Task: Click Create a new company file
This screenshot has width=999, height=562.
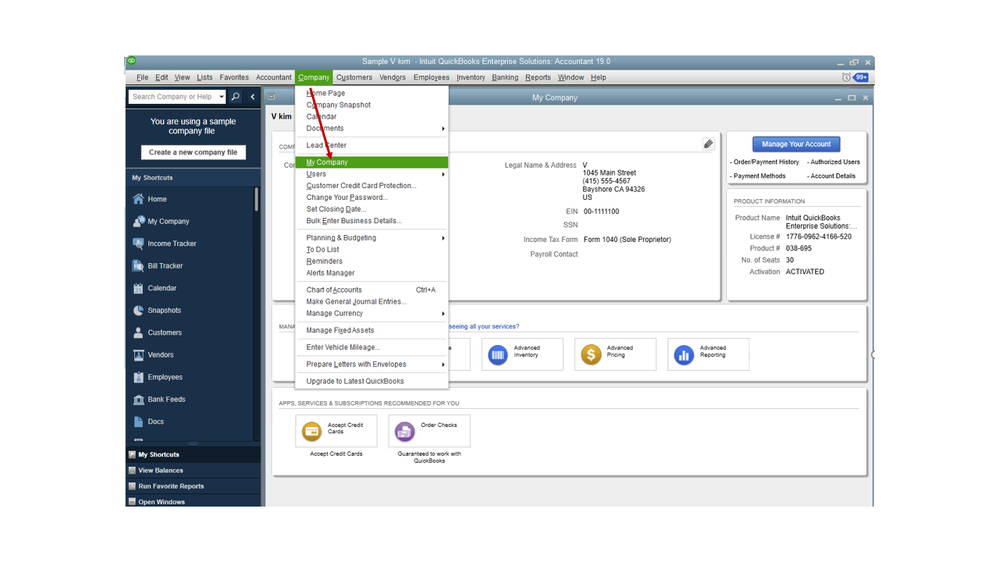Action: 193,152
